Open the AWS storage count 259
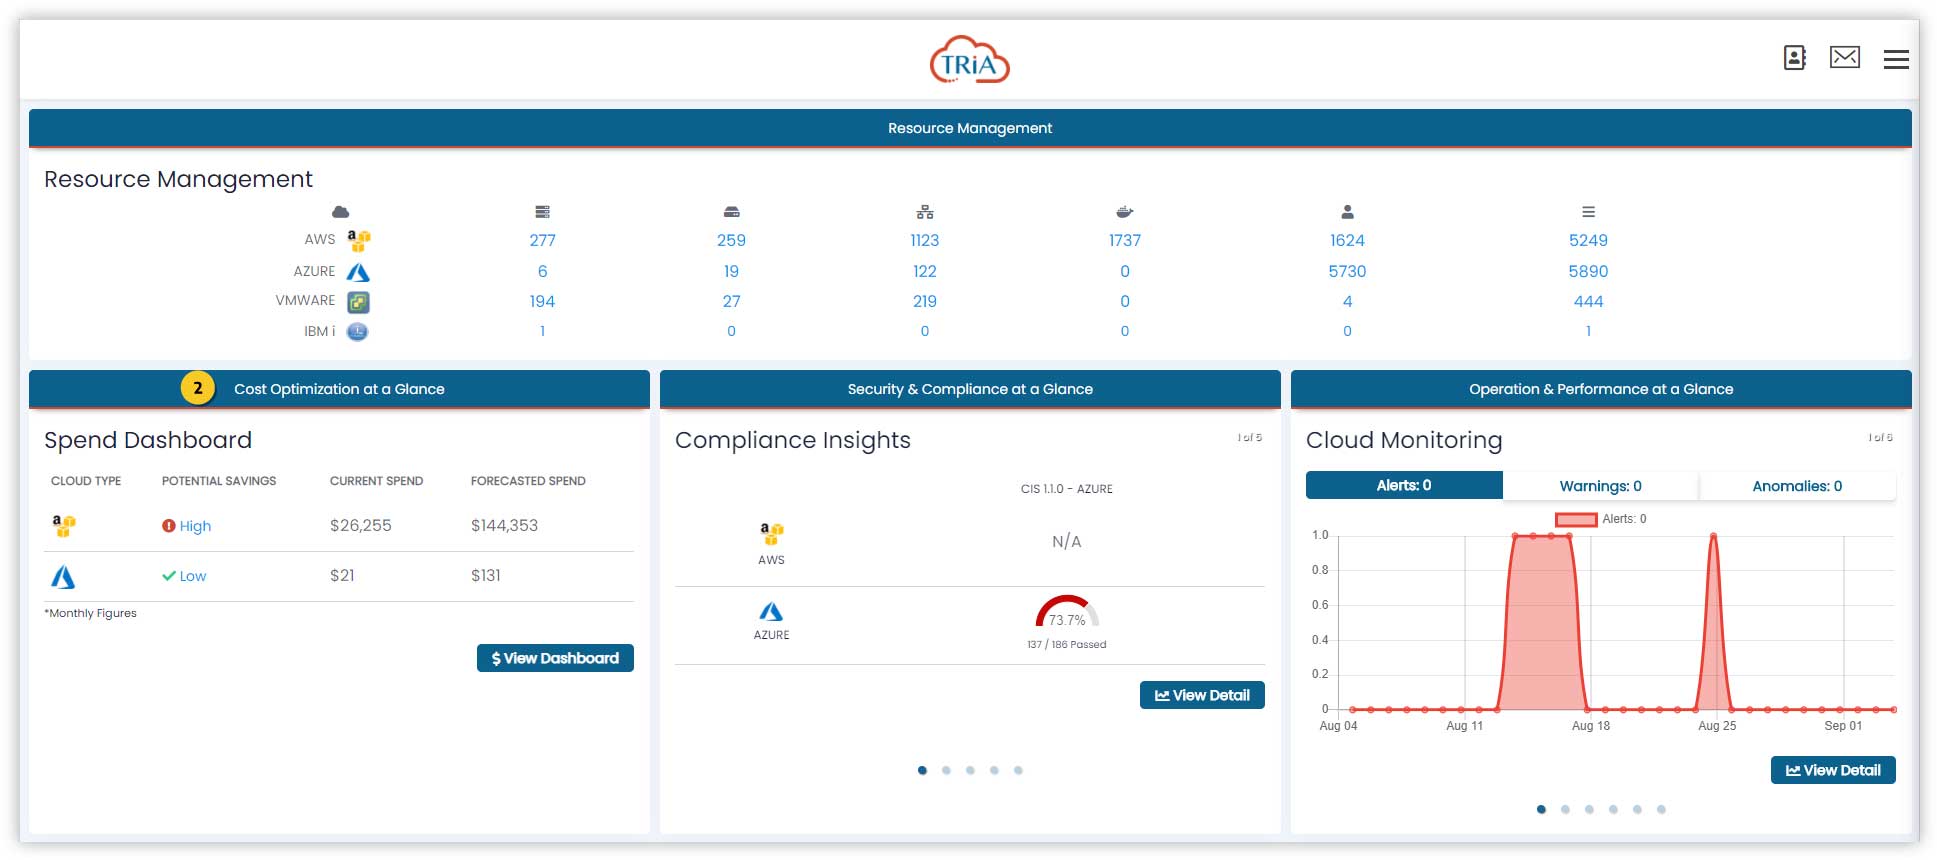1937x860 pixels. (x=731, y=240)
